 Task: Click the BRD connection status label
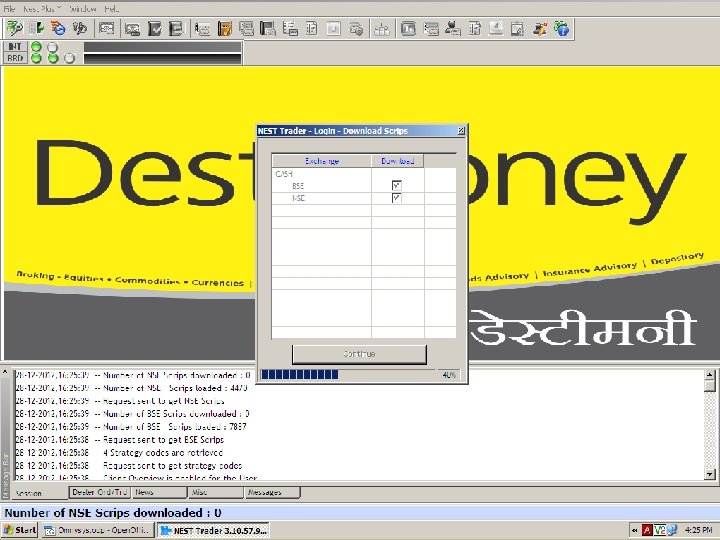click(15, 58)
